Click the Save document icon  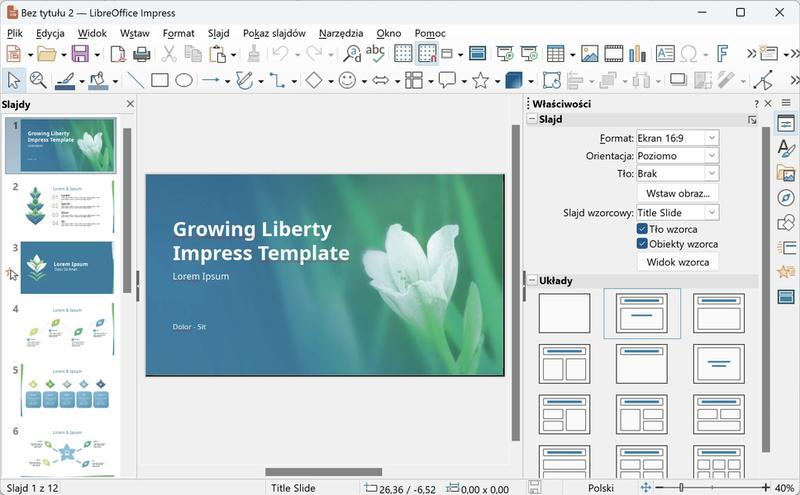coord(80,54)
